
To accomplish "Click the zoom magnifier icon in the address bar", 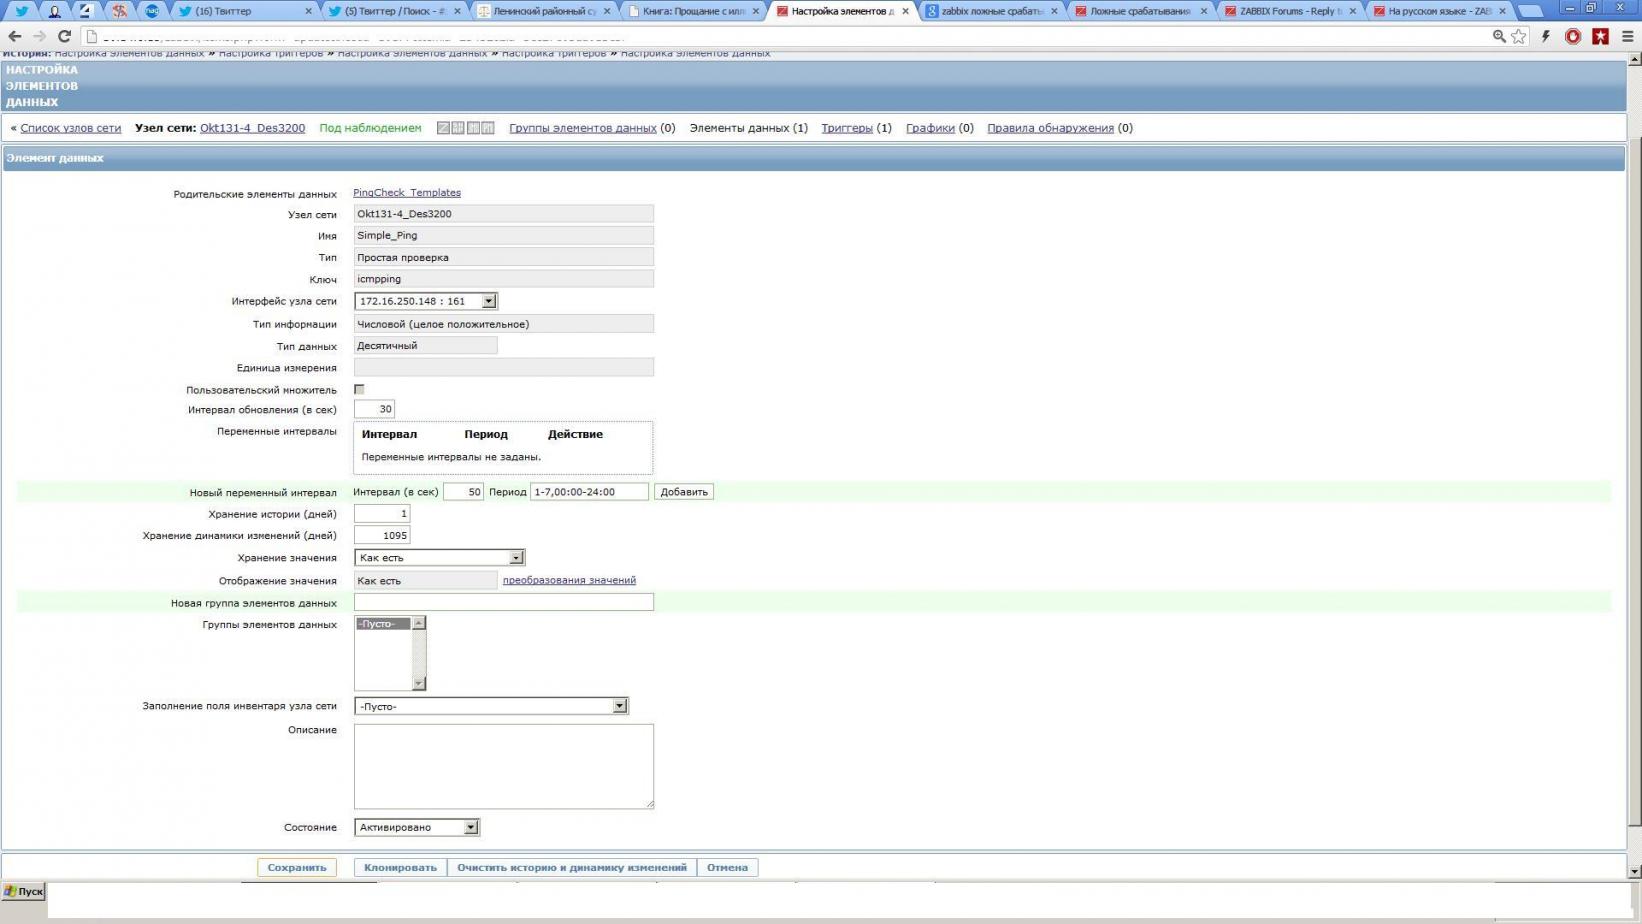I will click(x=1499, y=36).
